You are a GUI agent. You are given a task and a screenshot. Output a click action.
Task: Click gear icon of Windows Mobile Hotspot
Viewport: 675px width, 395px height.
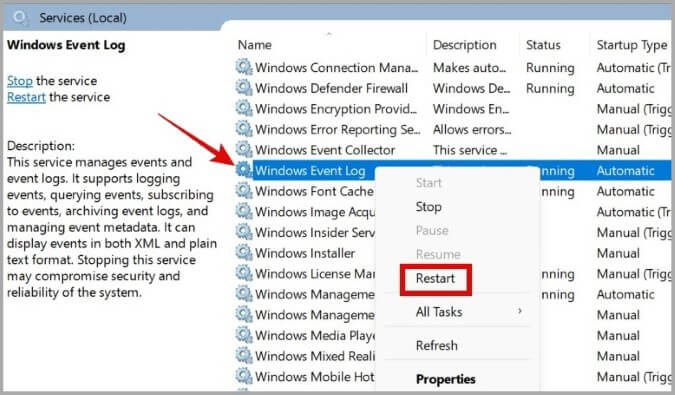tap(244, 376)
